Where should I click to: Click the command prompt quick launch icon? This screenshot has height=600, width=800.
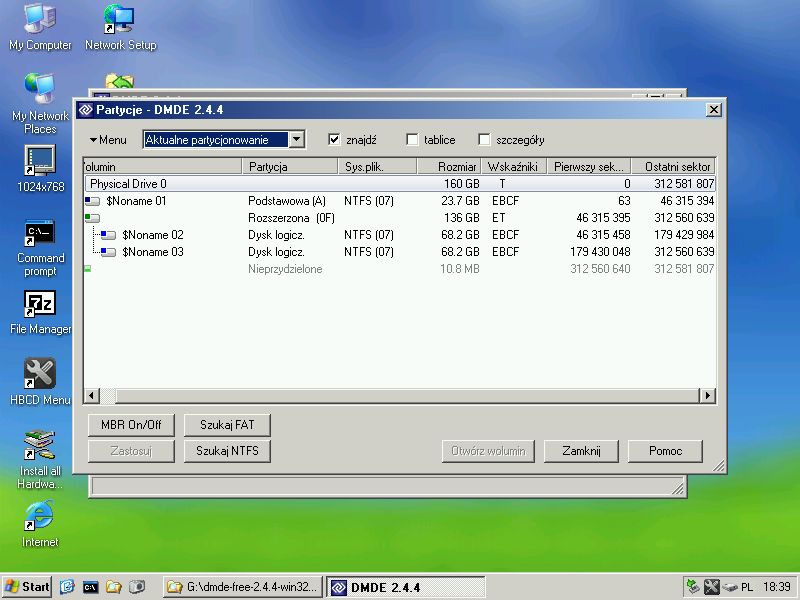tap(90, 587)
